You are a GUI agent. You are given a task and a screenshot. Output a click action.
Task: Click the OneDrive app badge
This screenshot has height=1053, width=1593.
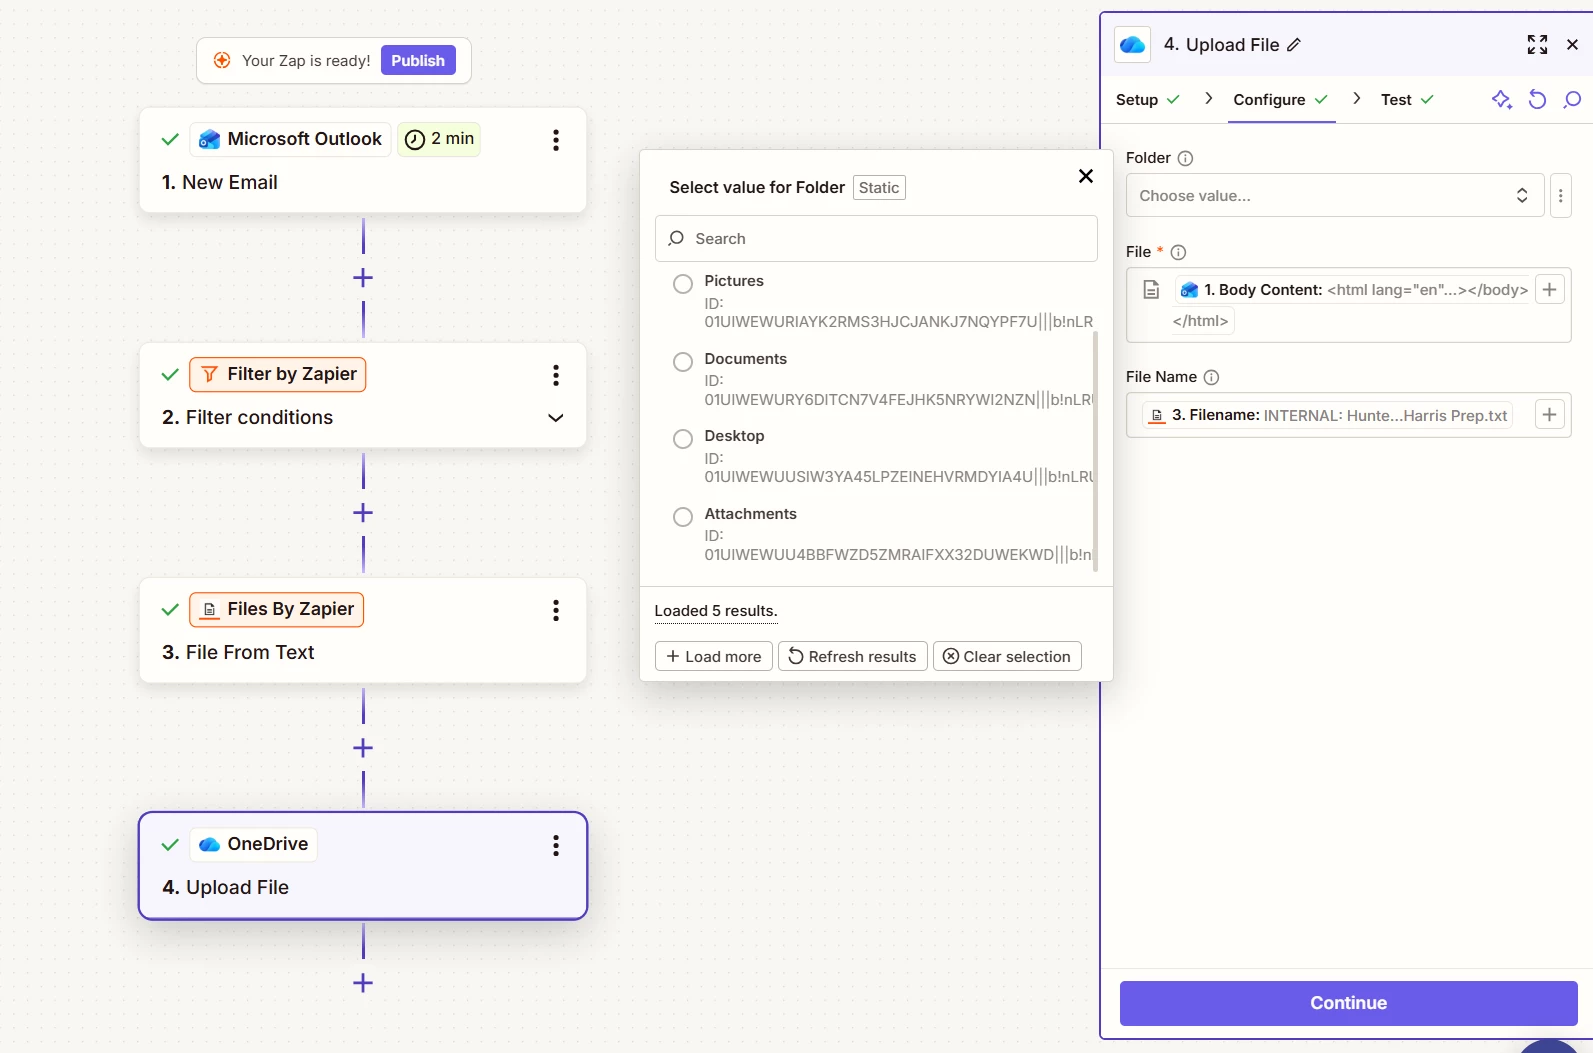tap(253, 844)
